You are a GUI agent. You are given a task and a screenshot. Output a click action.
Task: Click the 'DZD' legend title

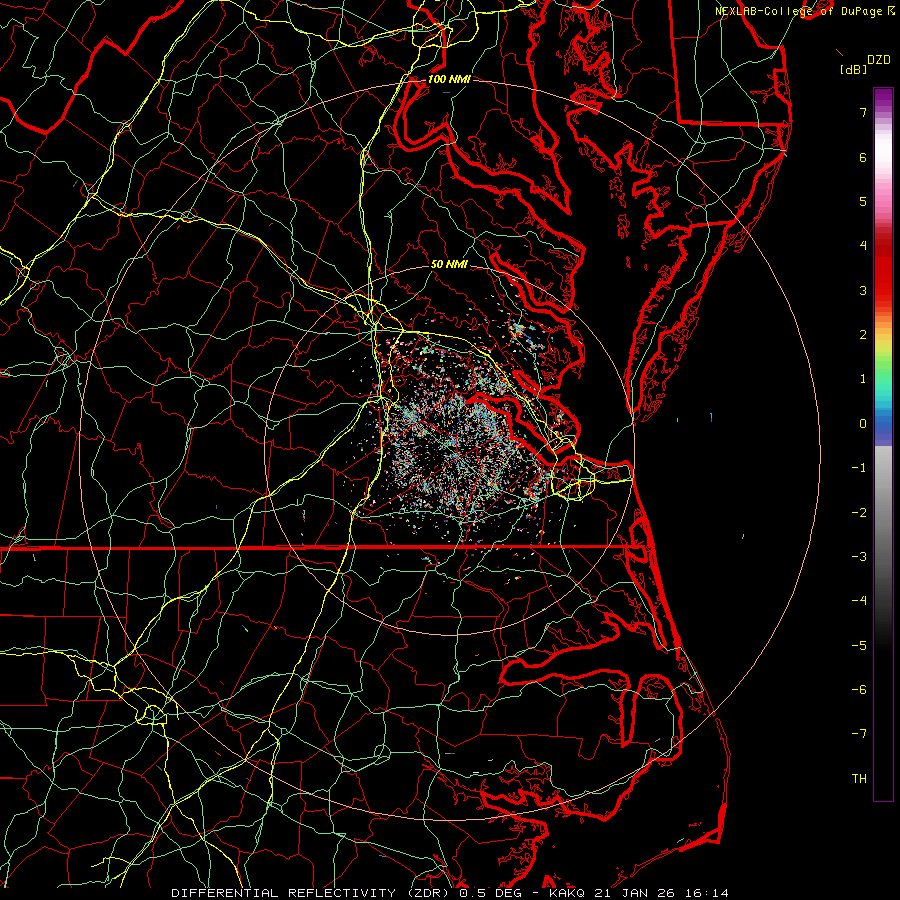[879, 60]
